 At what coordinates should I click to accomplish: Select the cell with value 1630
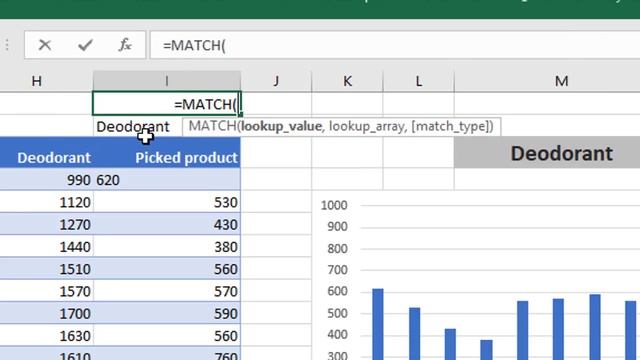[47, 336]
